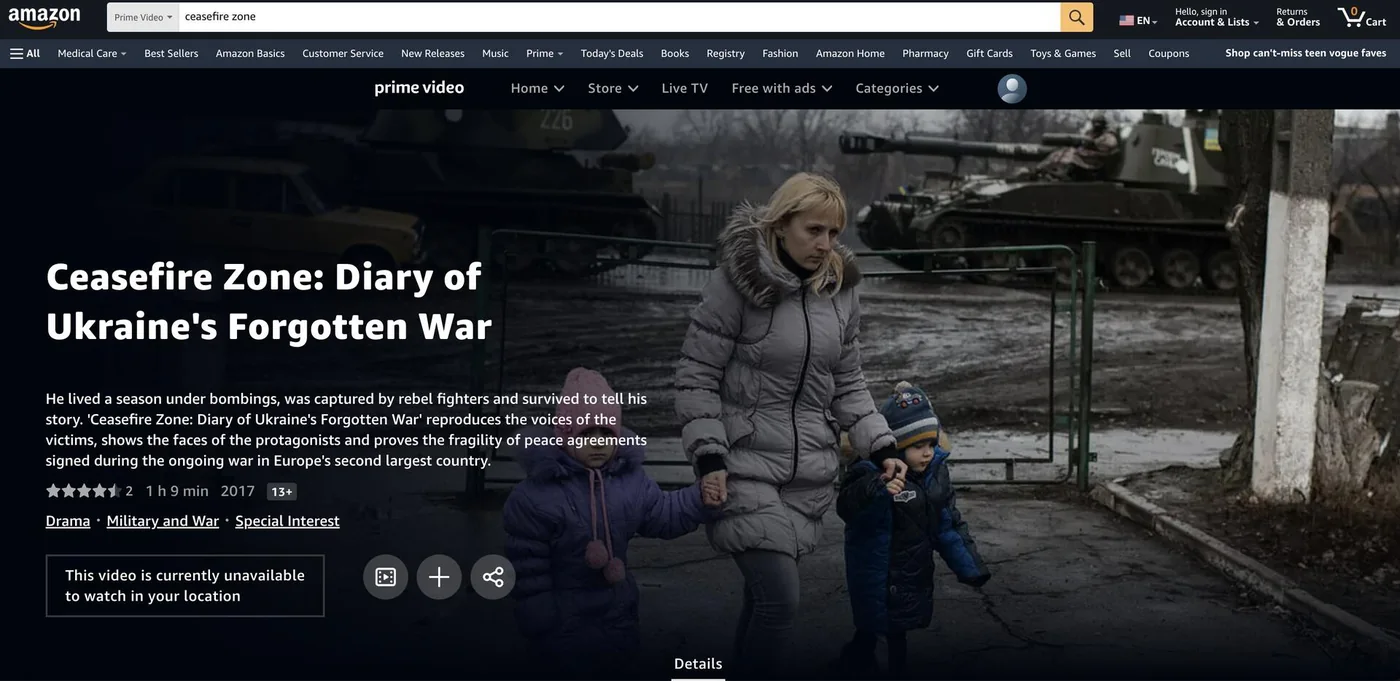
Task: Open the All hamburger menu
Action: (25, 53)
